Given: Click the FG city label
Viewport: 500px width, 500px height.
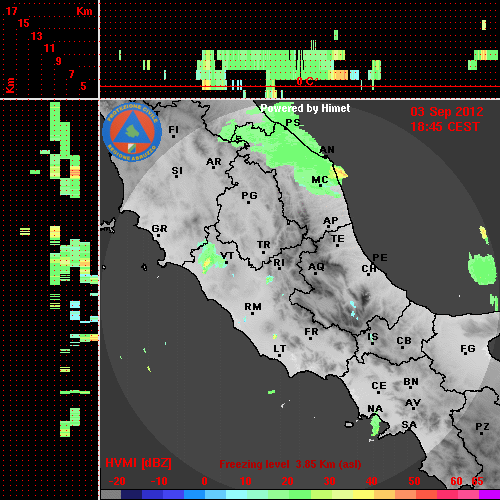Looking at the screenshot, I should tap(468, 349).
